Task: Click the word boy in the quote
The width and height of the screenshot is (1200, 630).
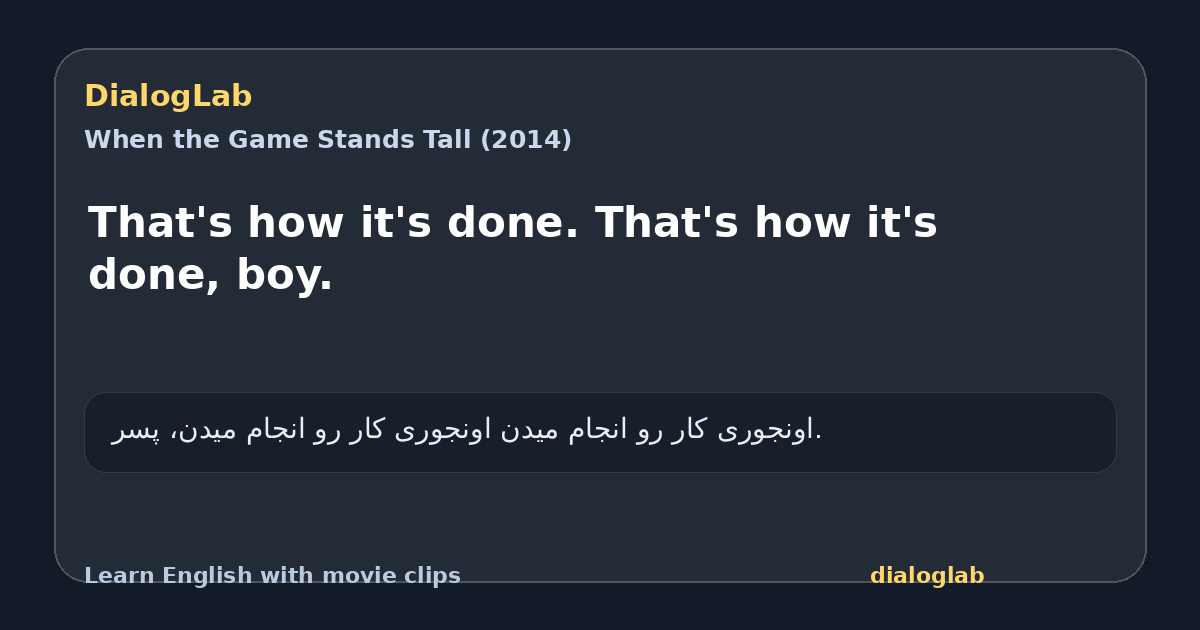Action: [284, 275]
